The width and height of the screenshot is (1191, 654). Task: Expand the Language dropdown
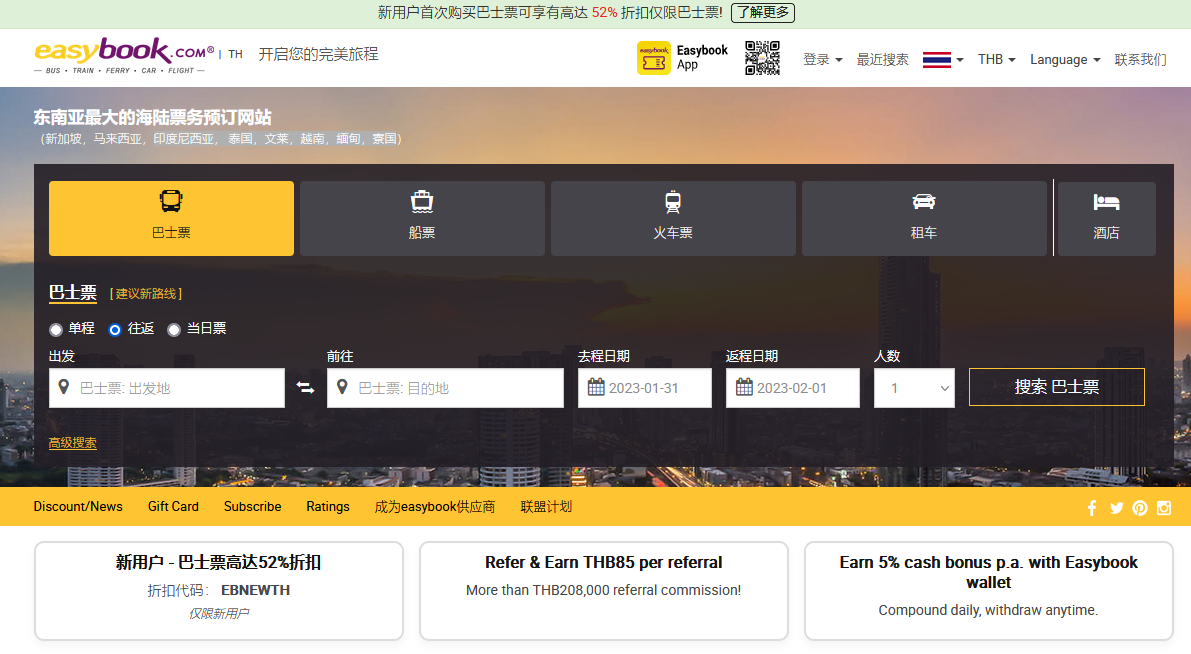1064,59
